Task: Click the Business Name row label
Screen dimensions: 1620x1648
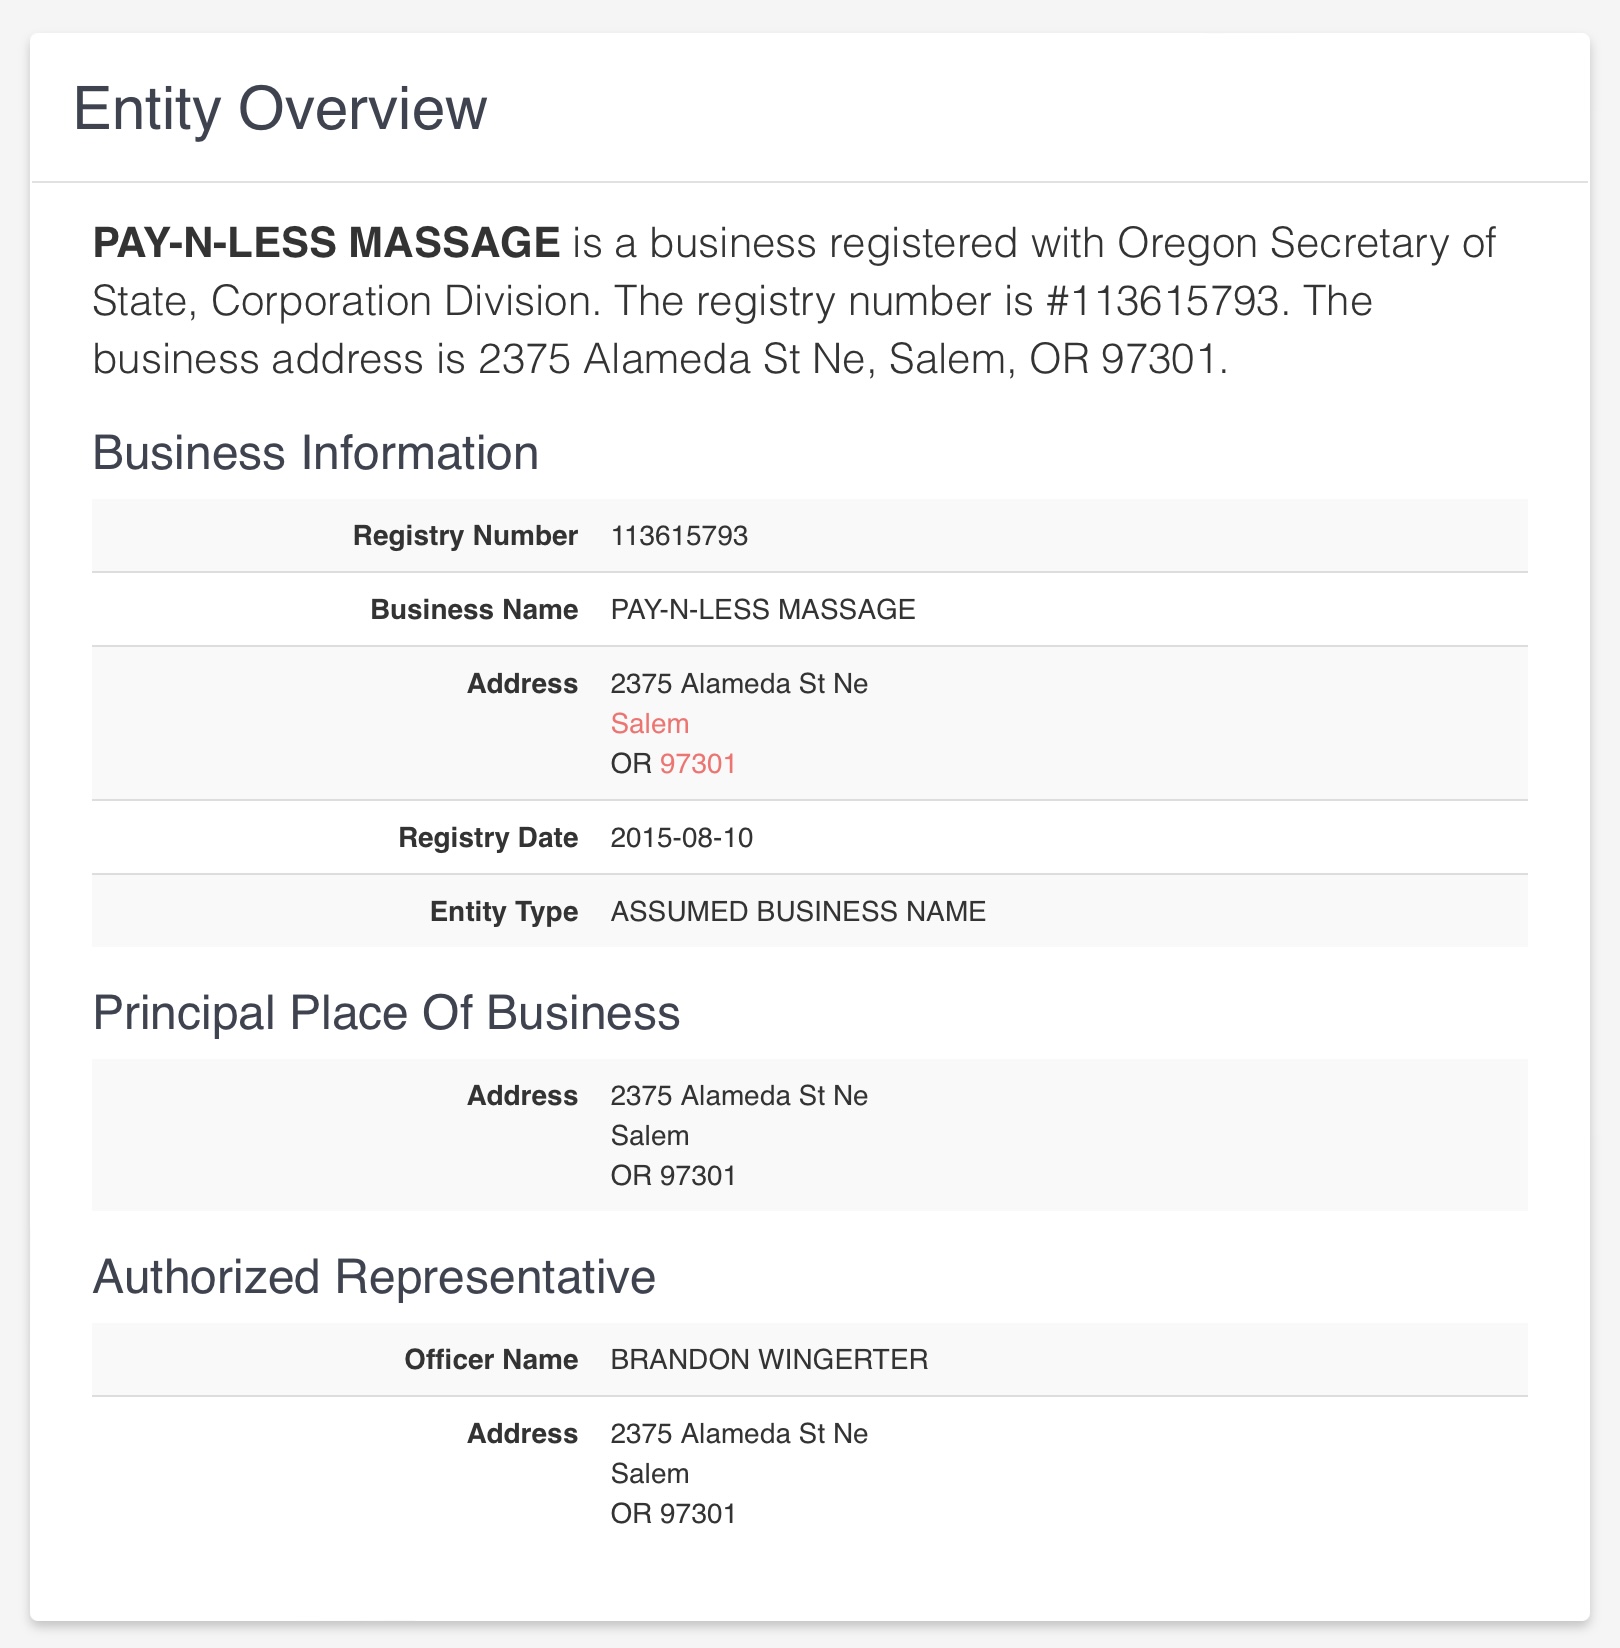Action: 474,610
